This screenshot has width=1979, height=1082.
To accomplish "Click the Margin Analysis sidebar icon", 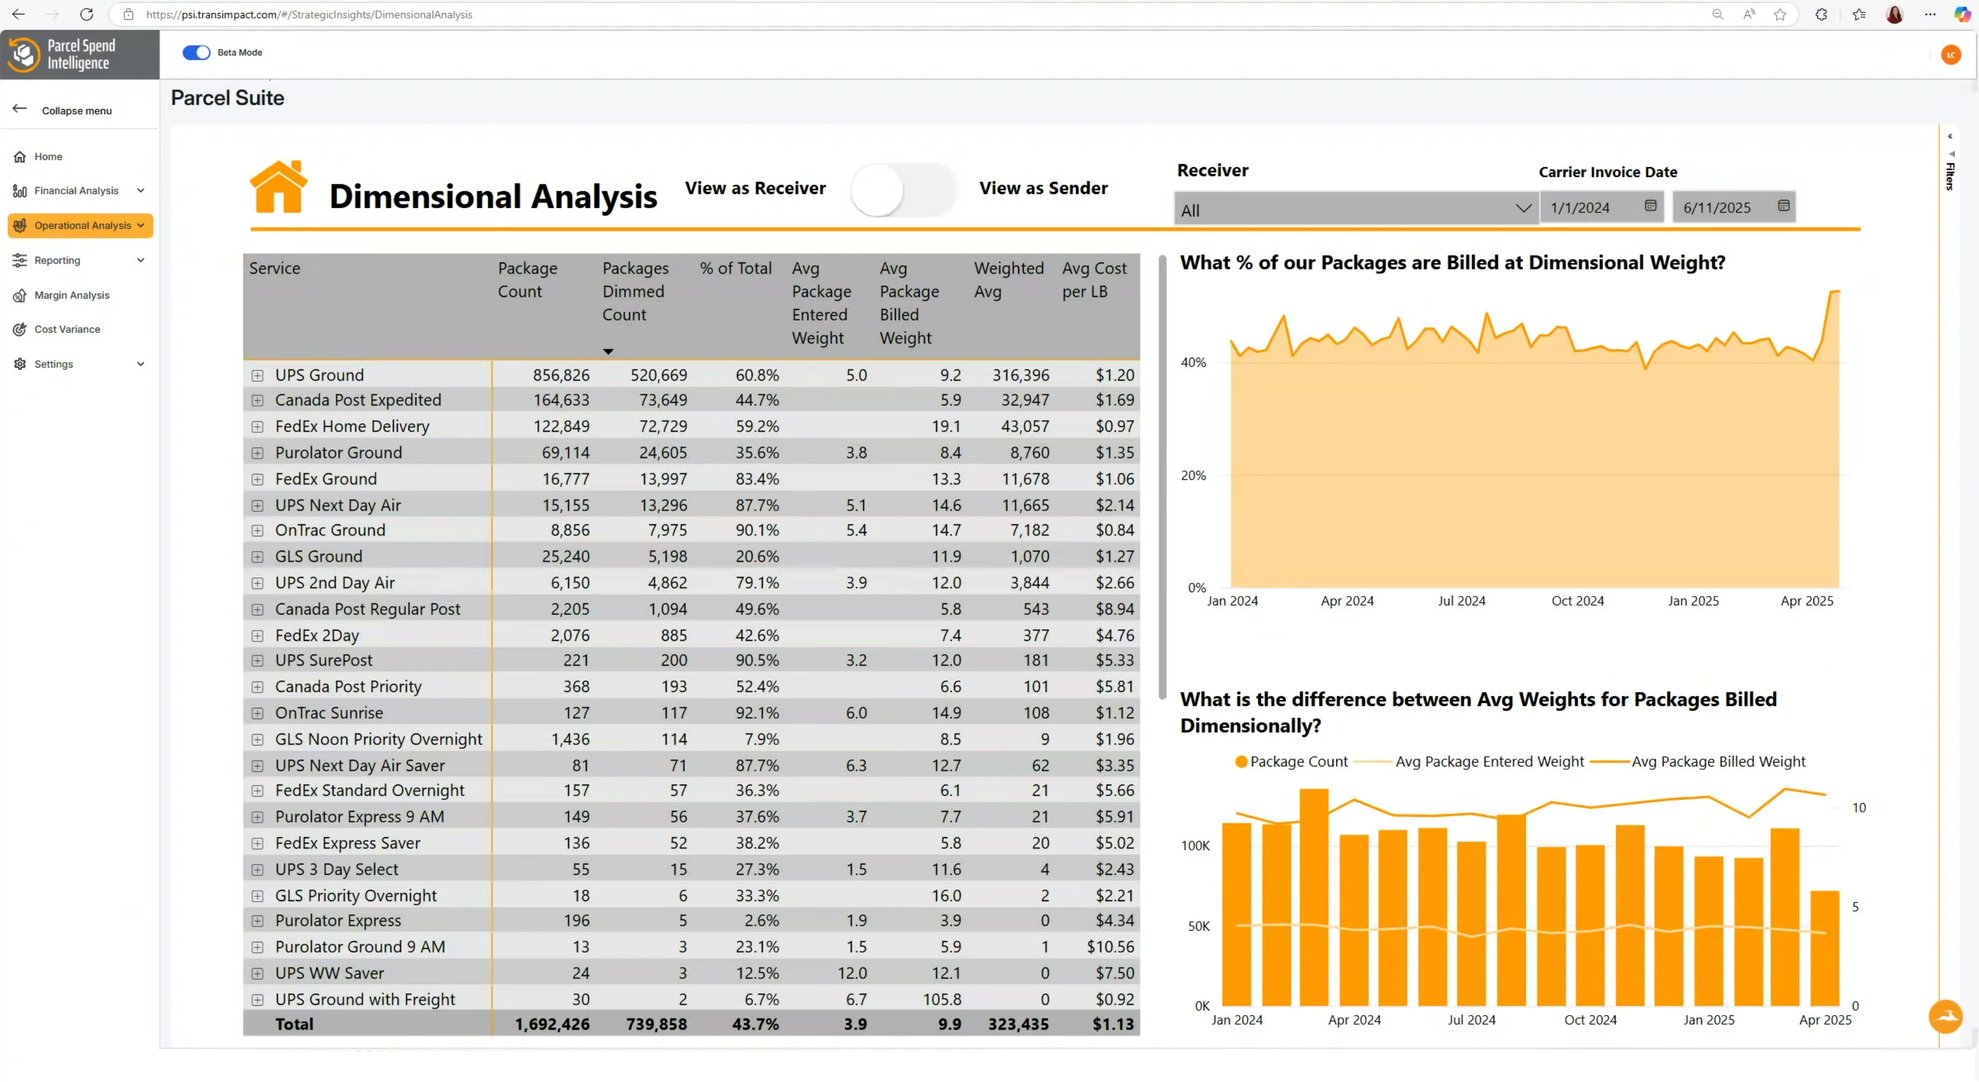I will (x=19, y=295).
